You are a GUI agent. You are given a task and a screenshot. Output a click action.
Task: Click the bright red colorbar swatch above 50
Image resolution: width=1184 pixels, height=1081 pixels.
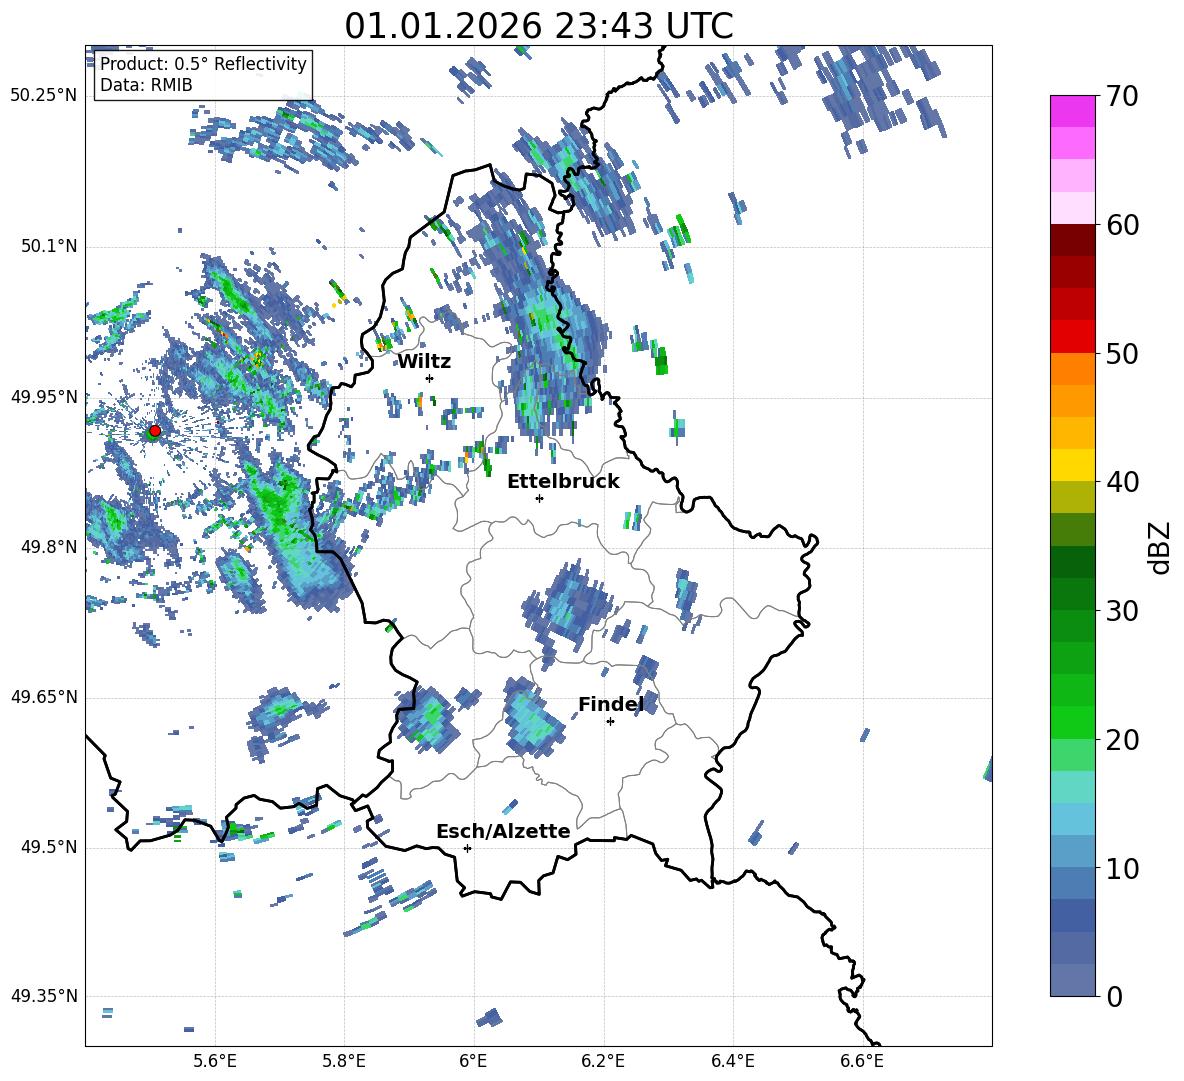(x=1072, y=337)
